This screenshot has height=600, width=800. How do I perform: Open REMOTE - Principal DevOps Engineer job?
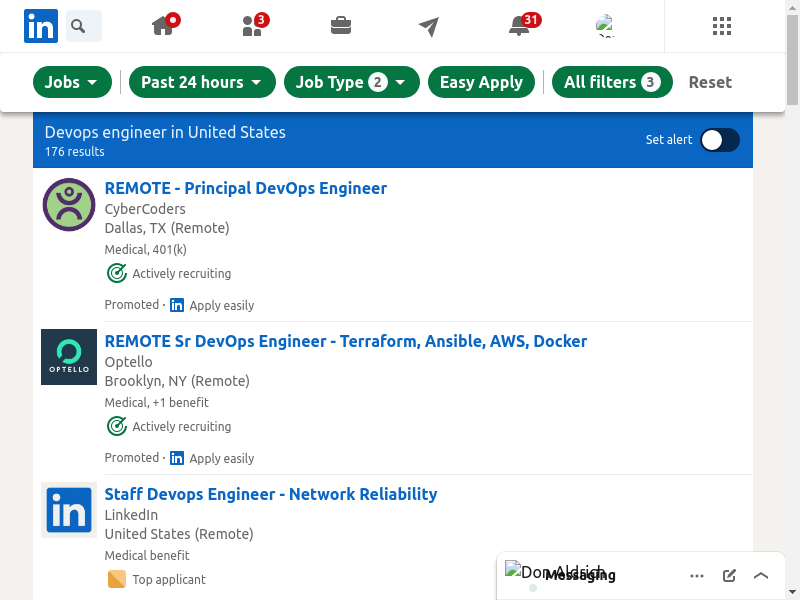(245, 188)
